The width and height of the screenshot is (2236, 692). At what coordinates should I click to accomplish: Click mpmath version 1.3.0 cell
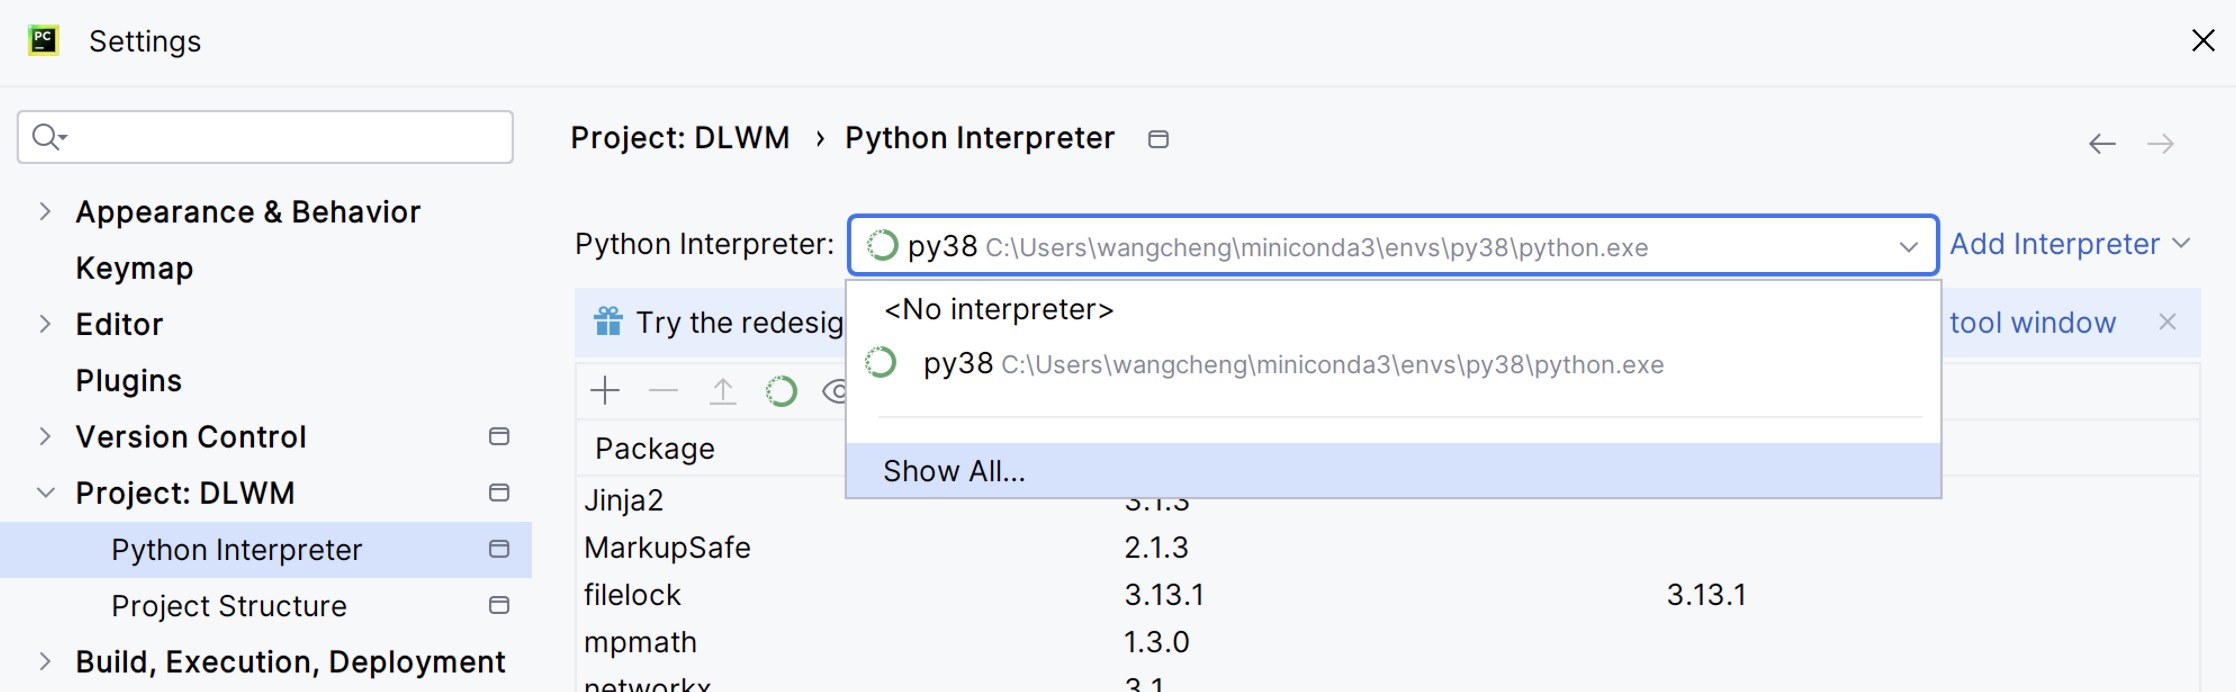1156,642
